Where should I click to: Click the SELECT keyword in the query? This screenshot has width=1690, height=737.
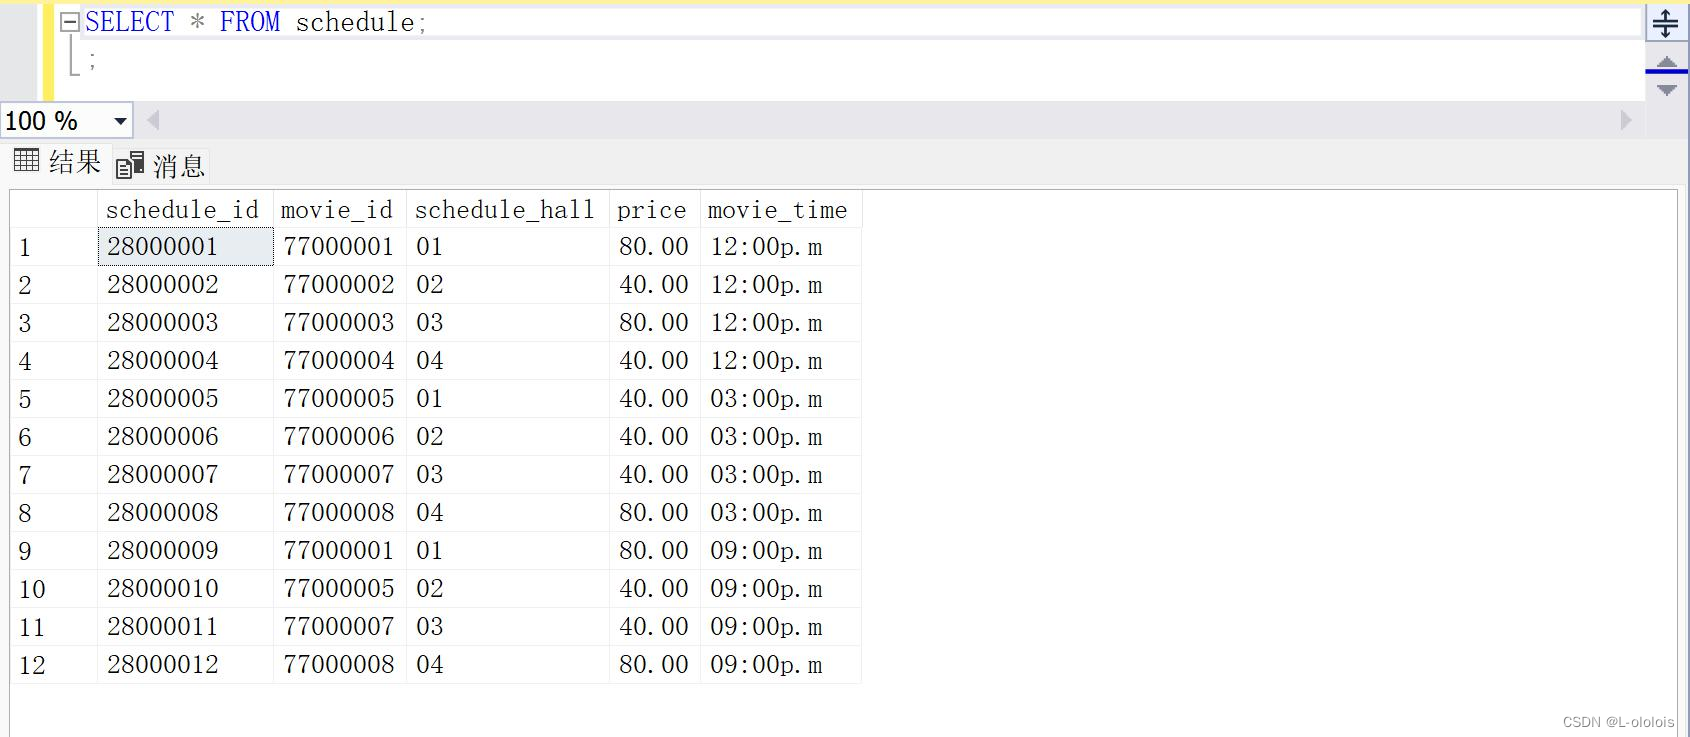click(129, 22)
